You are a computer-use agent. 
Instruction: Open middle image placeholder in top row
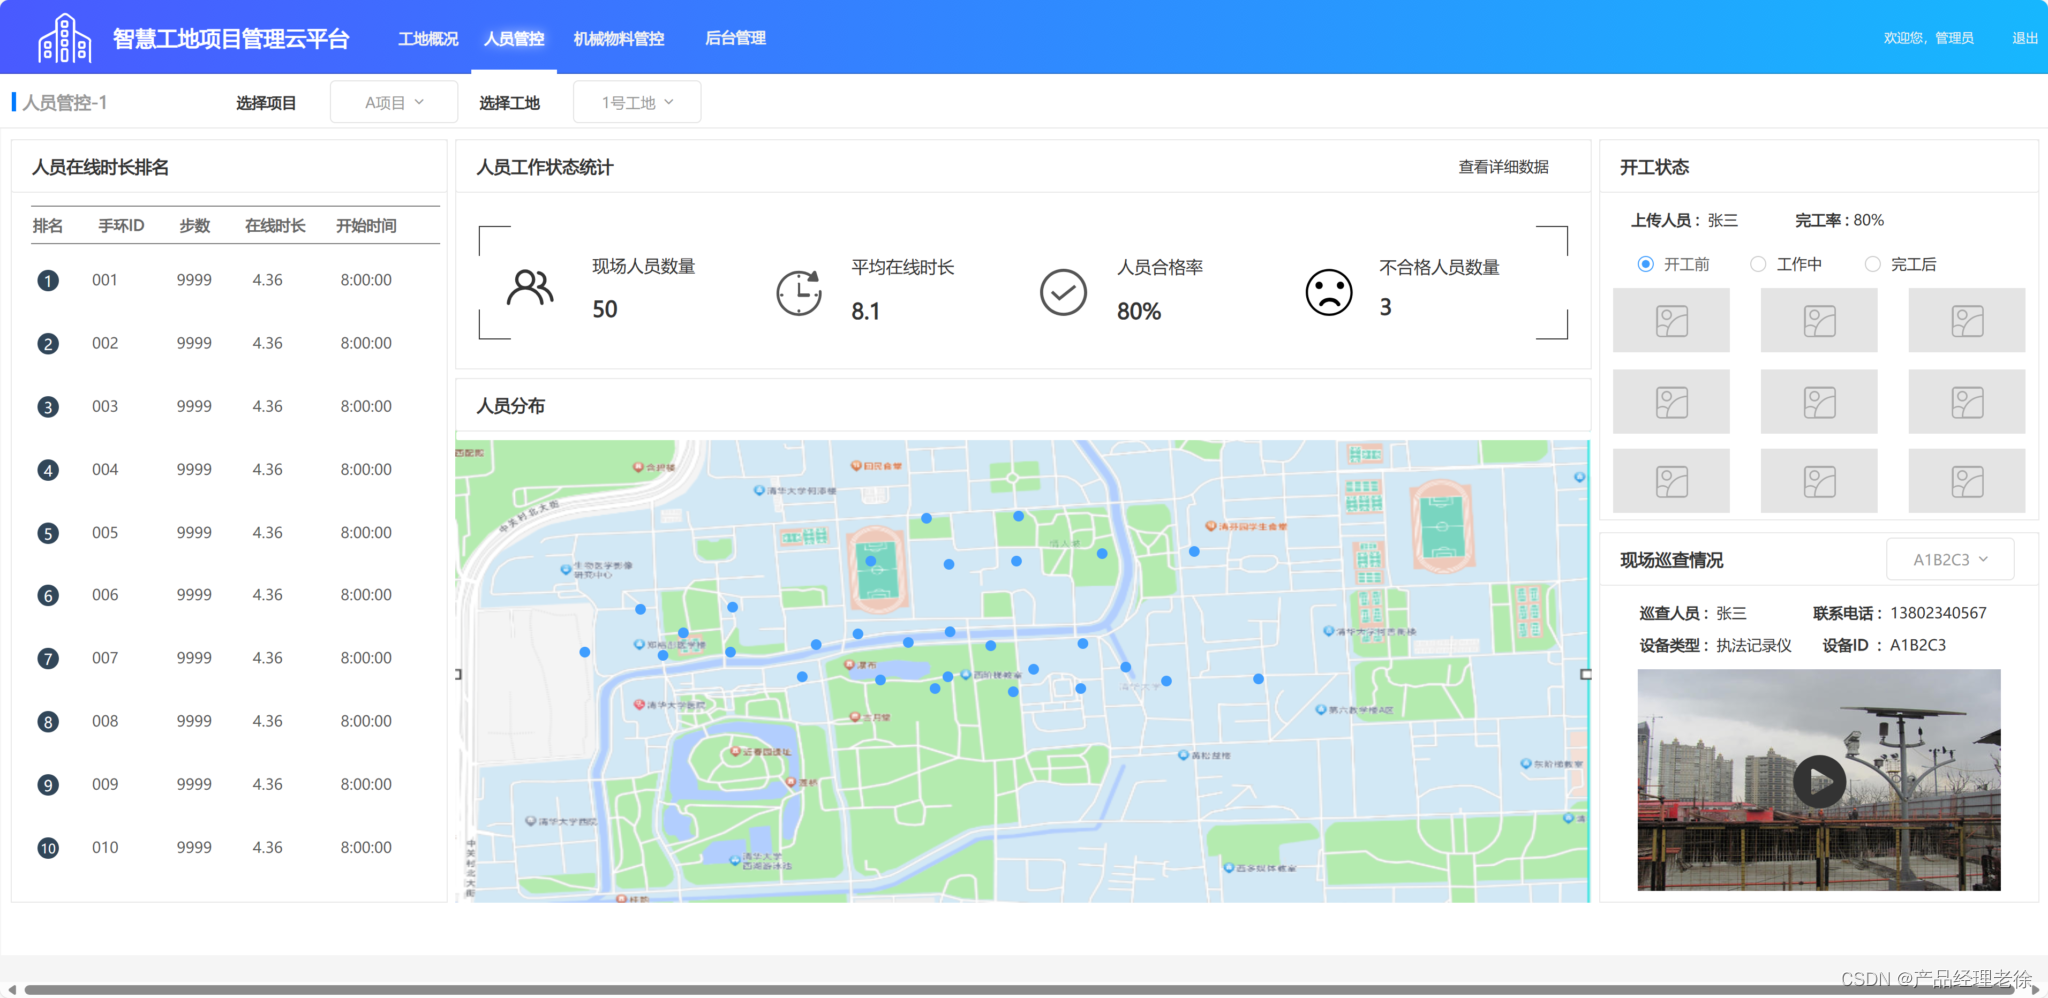(1819, 320)
